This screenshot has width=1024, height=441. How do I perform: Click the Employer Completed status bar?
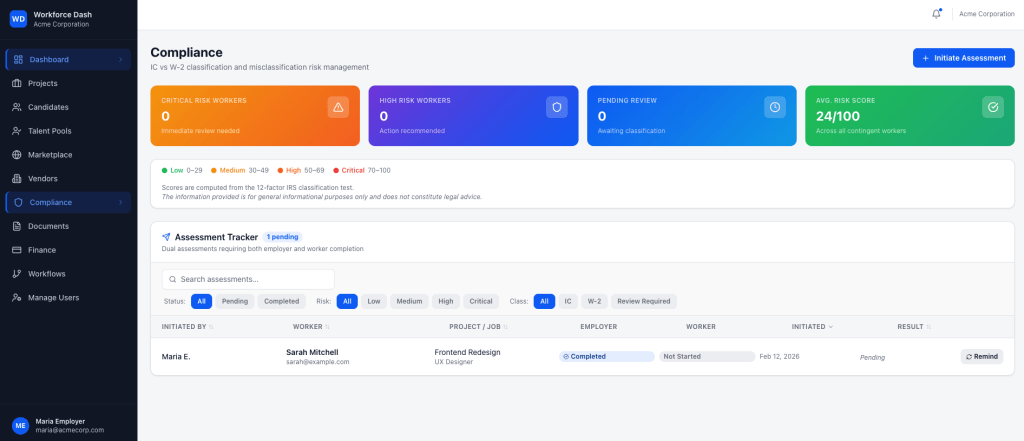606,356
